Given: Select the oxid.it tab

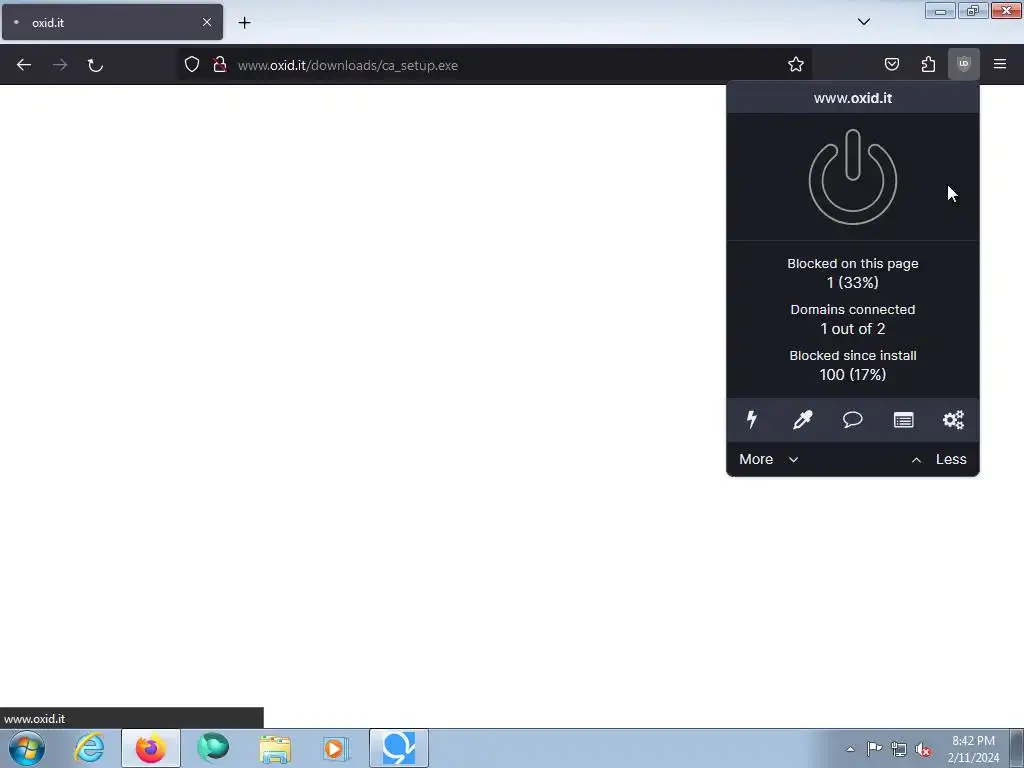Looking at the screenshot, I should 112,22.
